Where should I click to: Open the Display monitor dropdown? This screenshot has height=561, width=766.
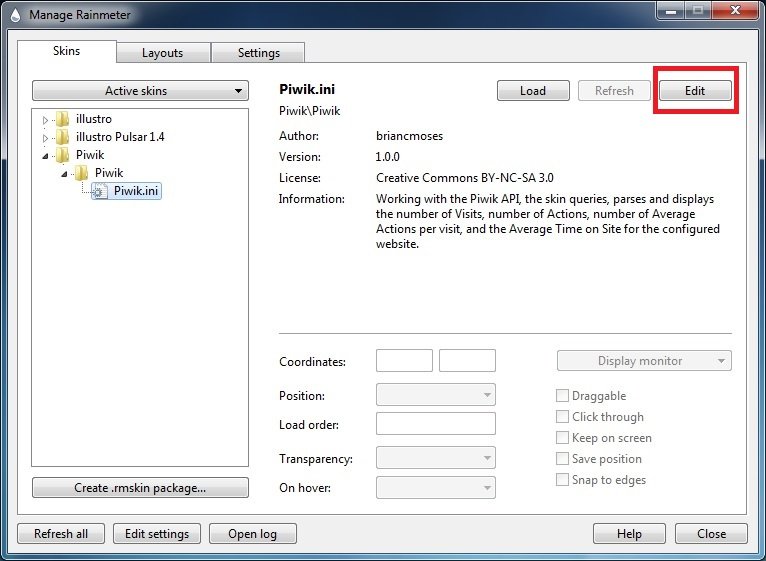(644, 361)
